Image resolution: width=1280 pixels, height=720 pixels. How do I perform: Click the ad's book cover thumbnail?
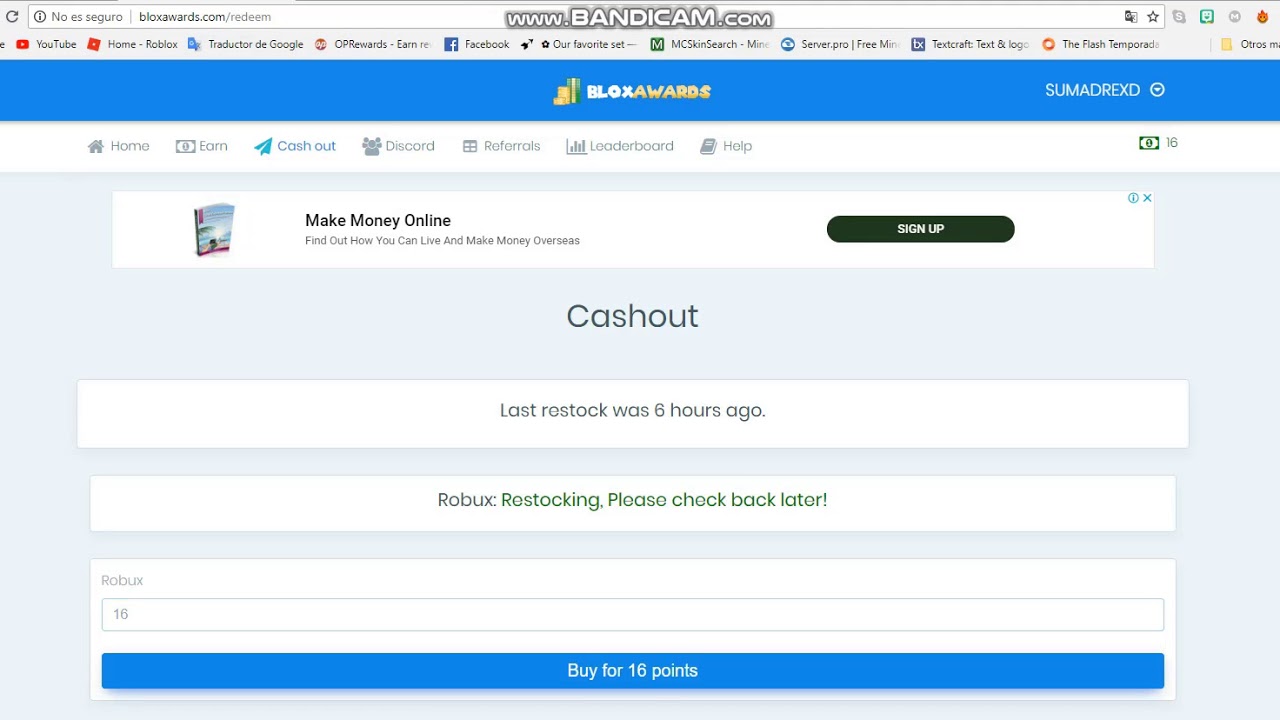pos(213,230)
